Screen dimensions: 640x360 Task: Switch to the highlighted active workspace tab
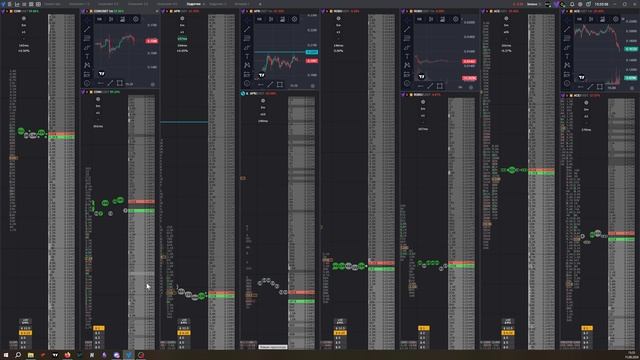click(194, 4)
